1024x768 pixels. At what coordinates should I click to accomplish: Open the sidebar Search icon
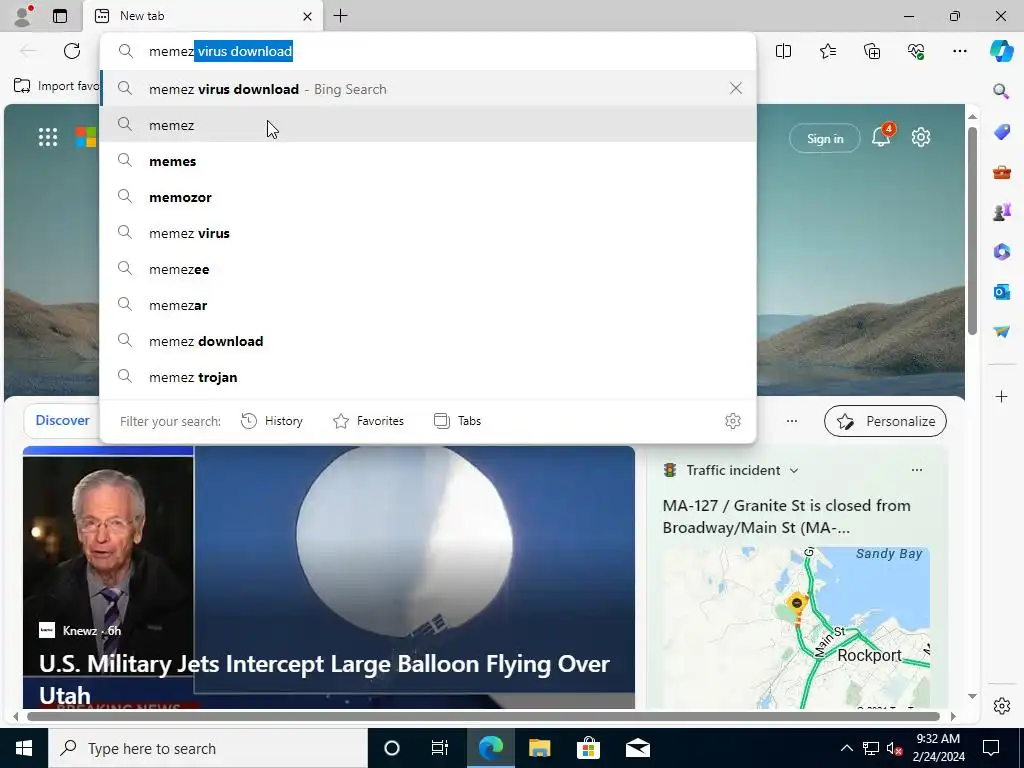pos(1001,91)
